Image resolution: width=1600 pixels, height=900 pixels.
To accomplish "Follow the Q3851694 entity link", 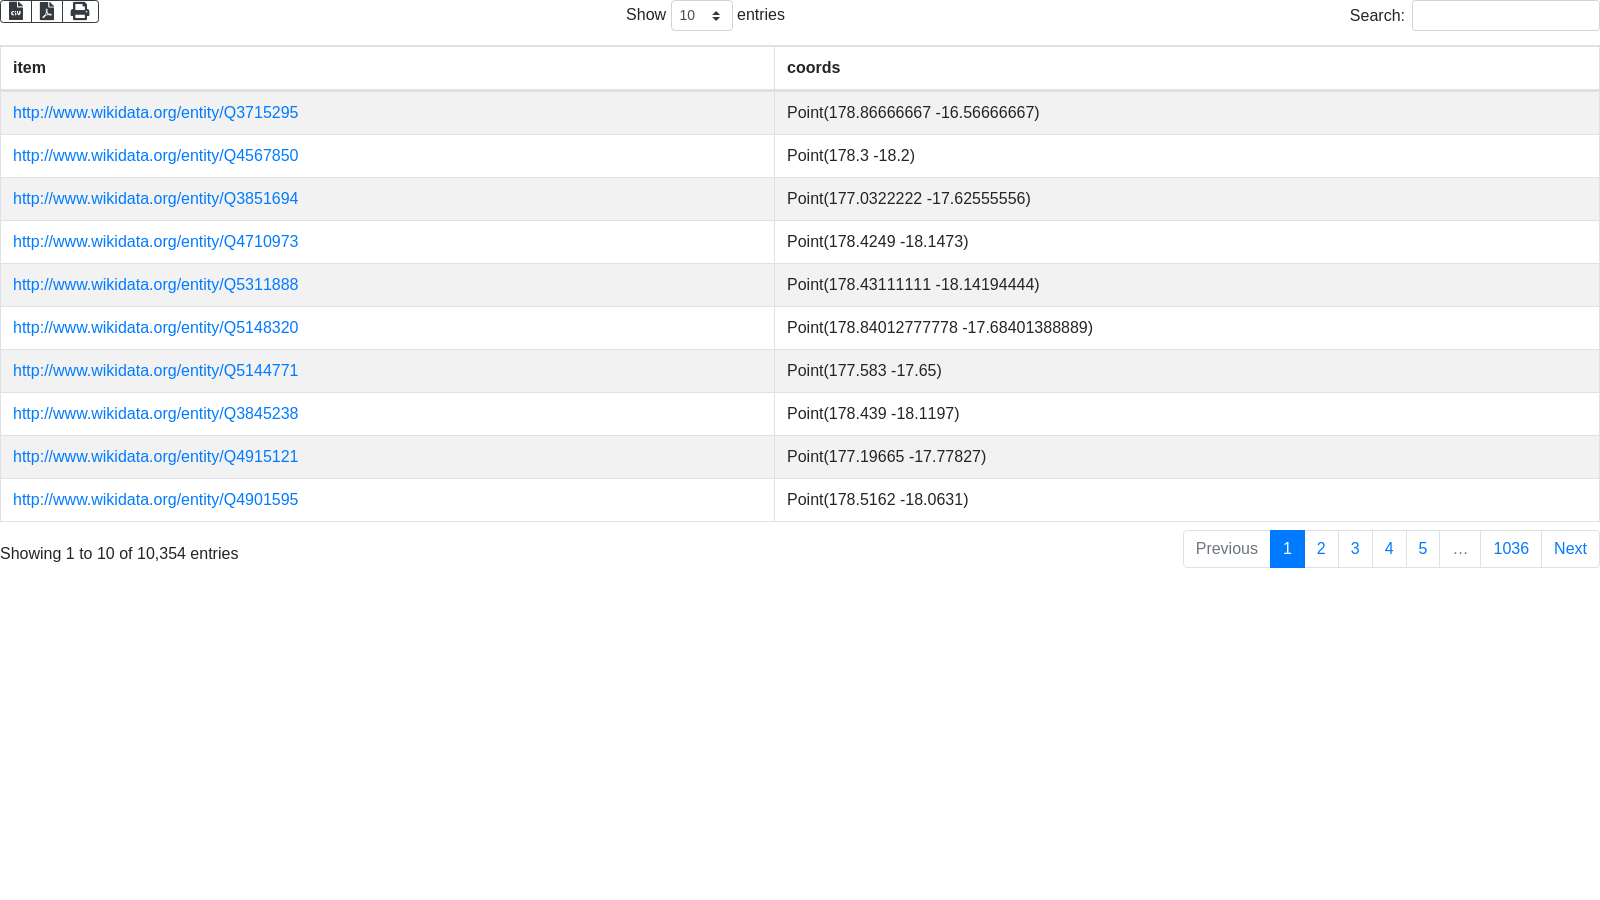I will tap(155, 199).
